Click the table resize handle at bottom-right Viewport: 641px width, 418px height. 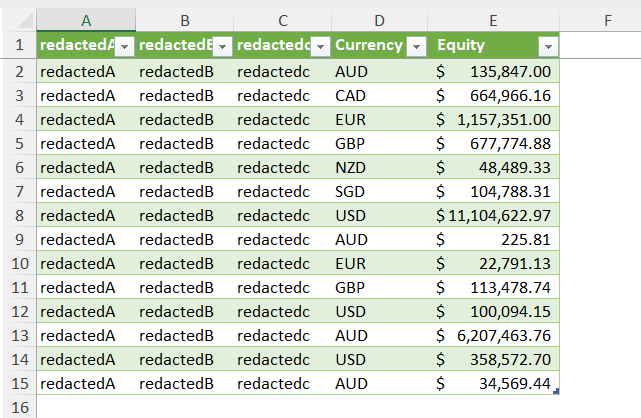tap(556, 391)
